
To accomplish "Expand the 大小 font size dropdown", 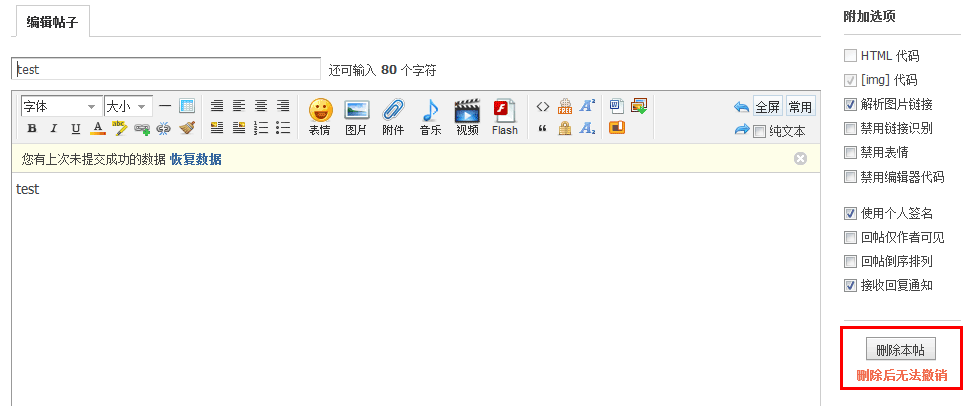I will [x=128, y=106].
